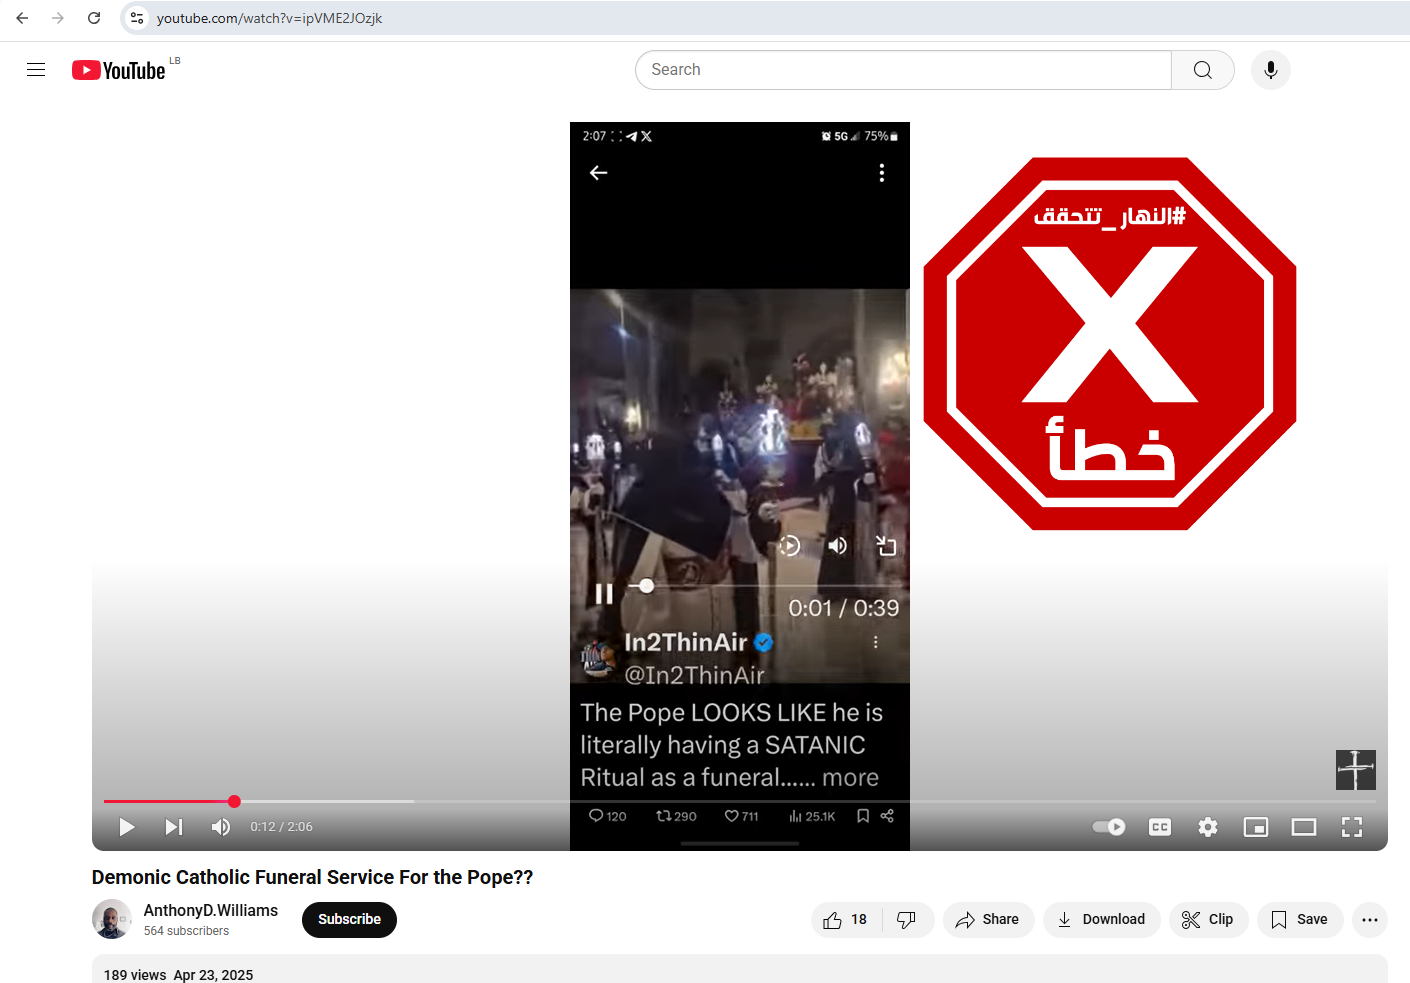Subscribe to AnthonyD.Williams channel
The image size is (1410, 983).
point(349,920)
